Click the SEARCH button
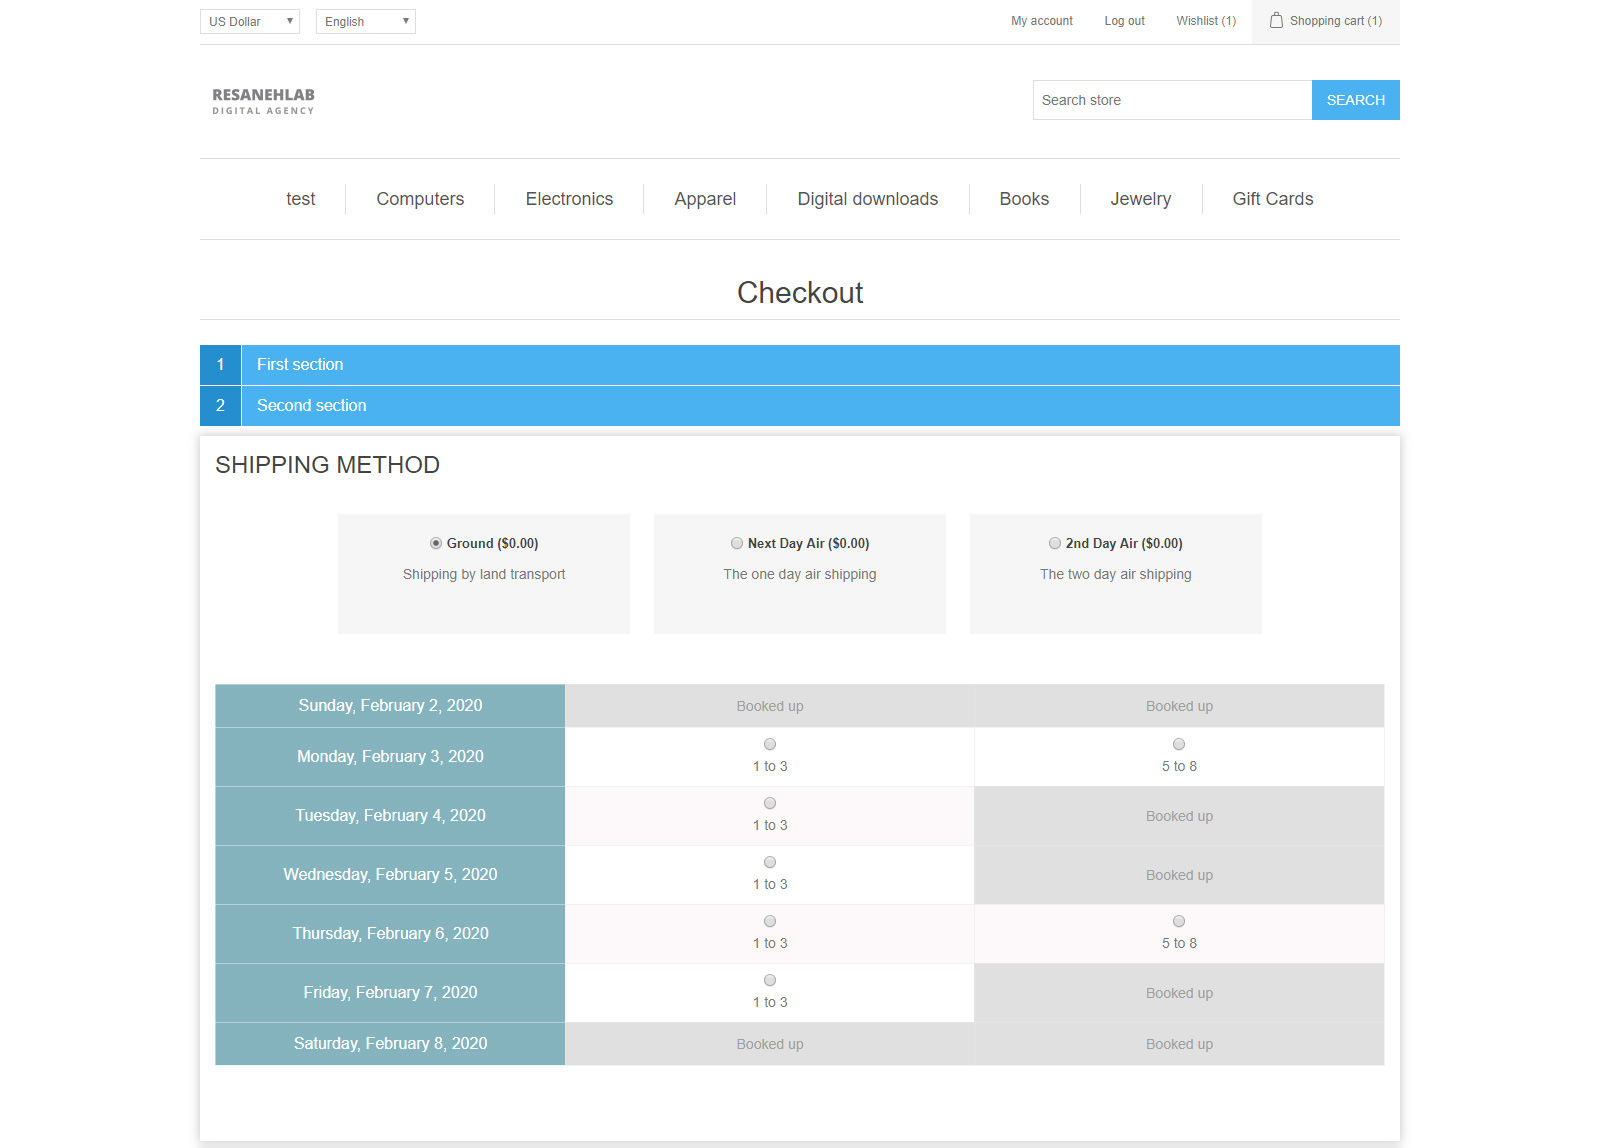 coord(1356,100)
